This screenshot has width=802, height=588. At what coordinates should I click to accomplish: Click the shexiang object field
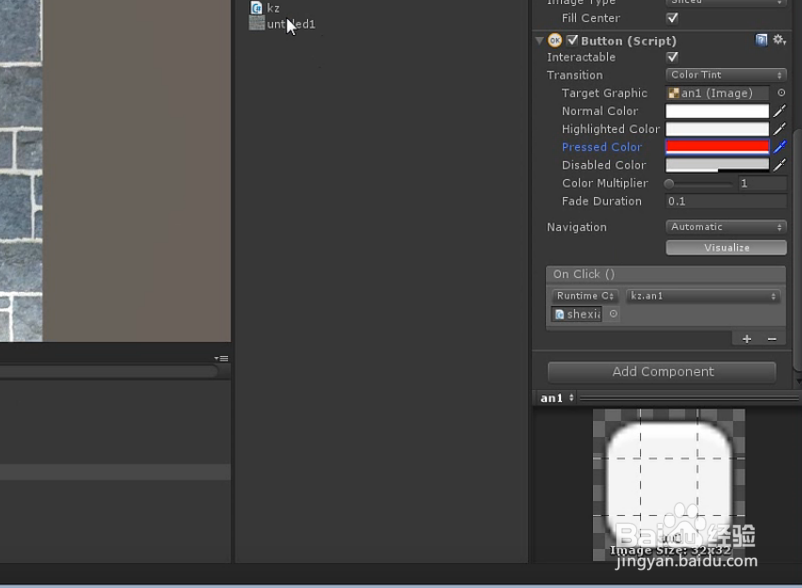click(576, 314)
